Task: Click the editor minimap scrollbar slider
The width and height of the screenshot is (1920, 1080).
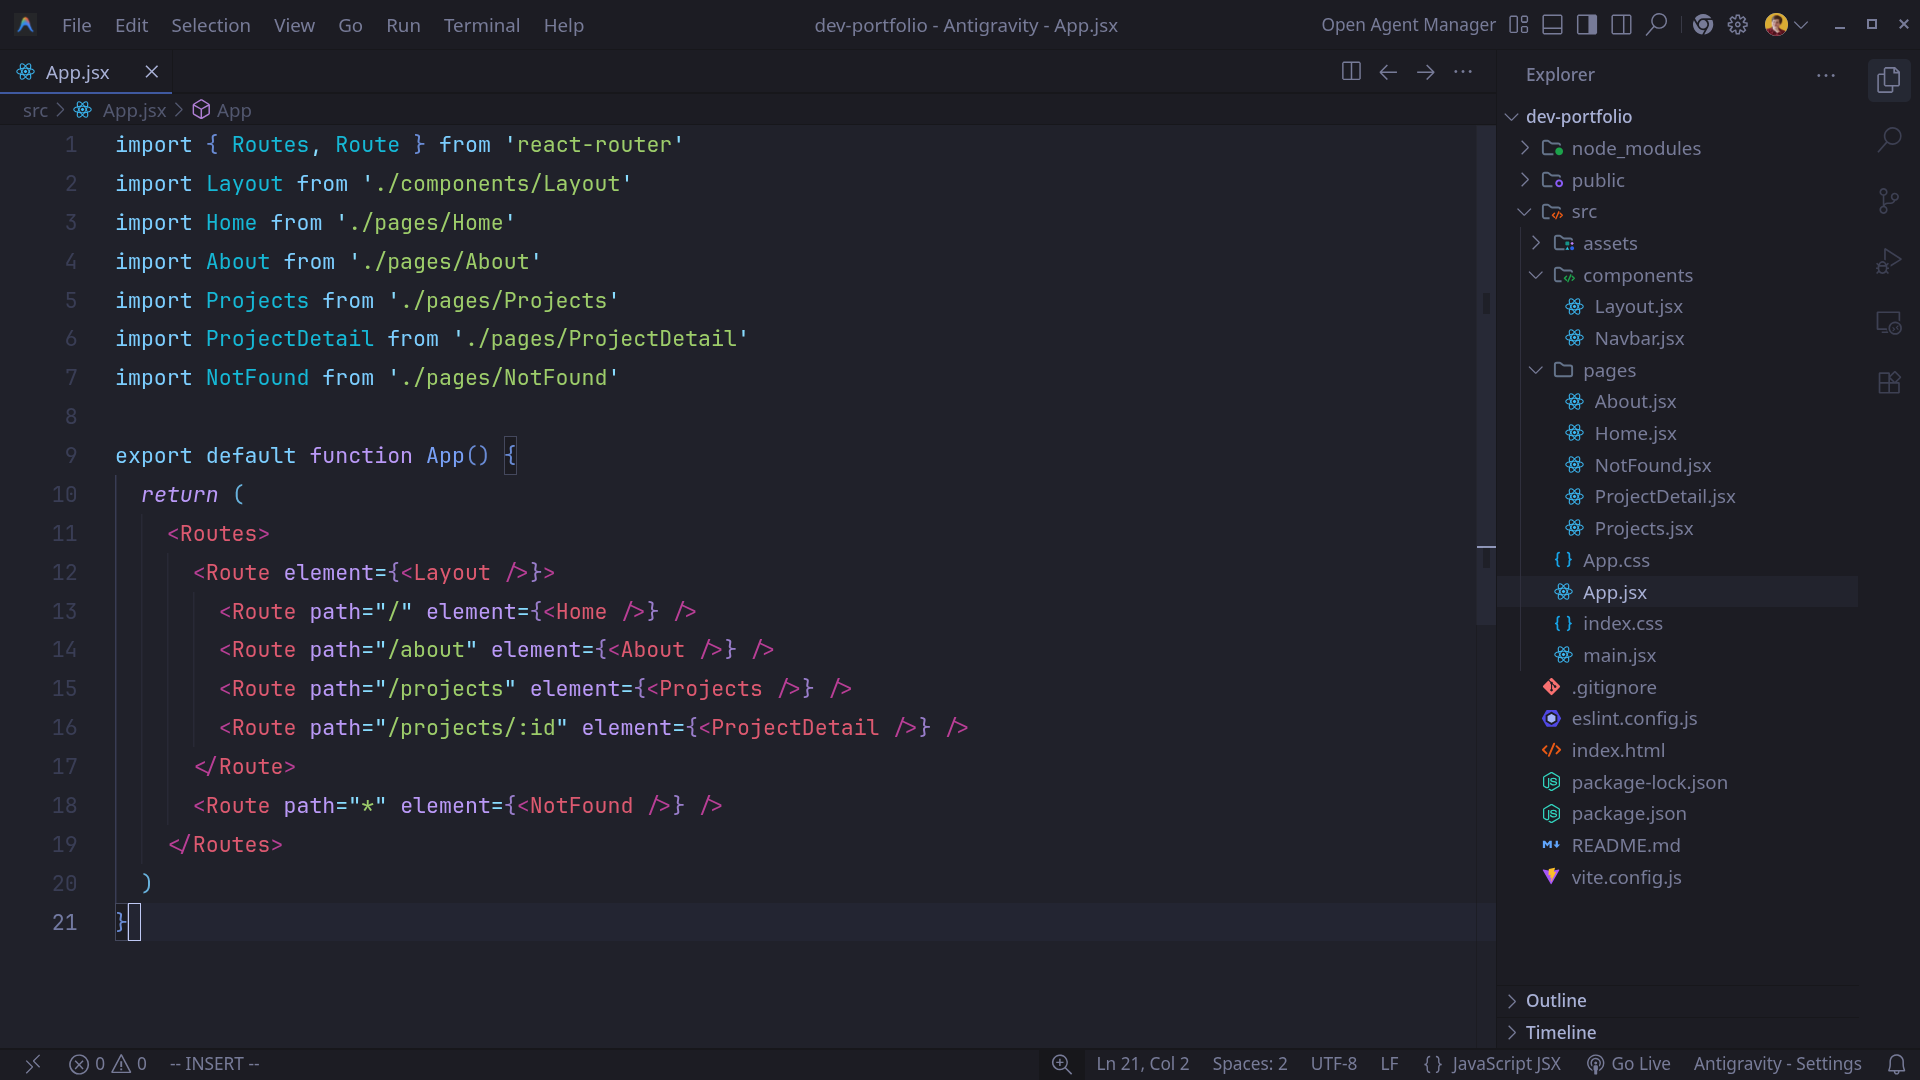Action: 1485,375
